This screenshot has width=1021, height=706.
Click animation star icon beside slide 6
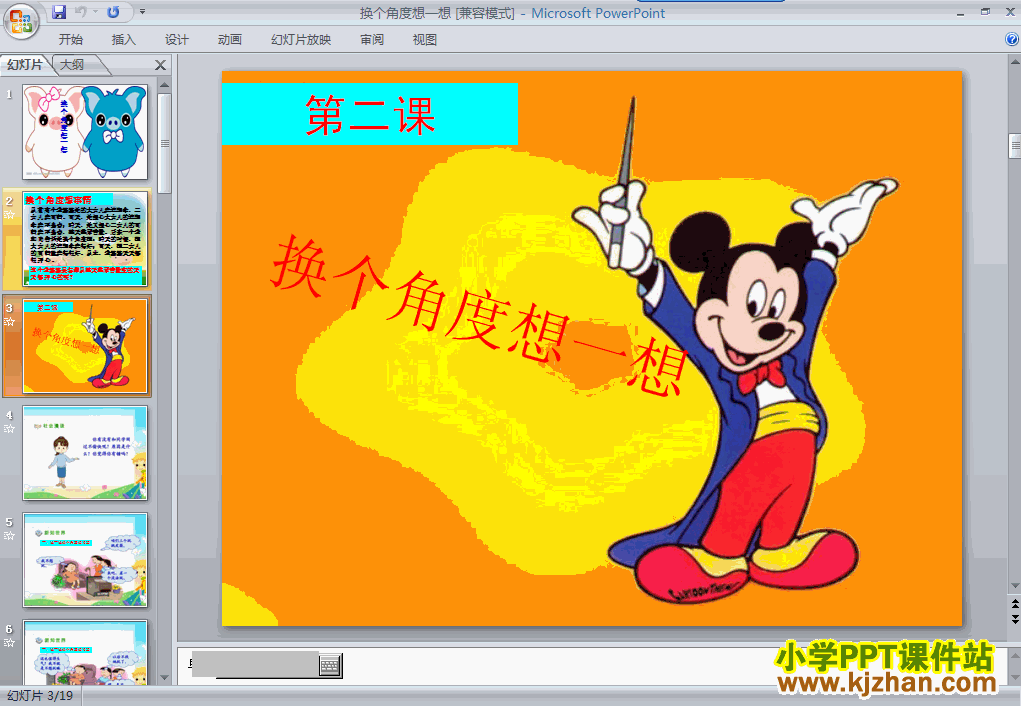coord(10,643)
